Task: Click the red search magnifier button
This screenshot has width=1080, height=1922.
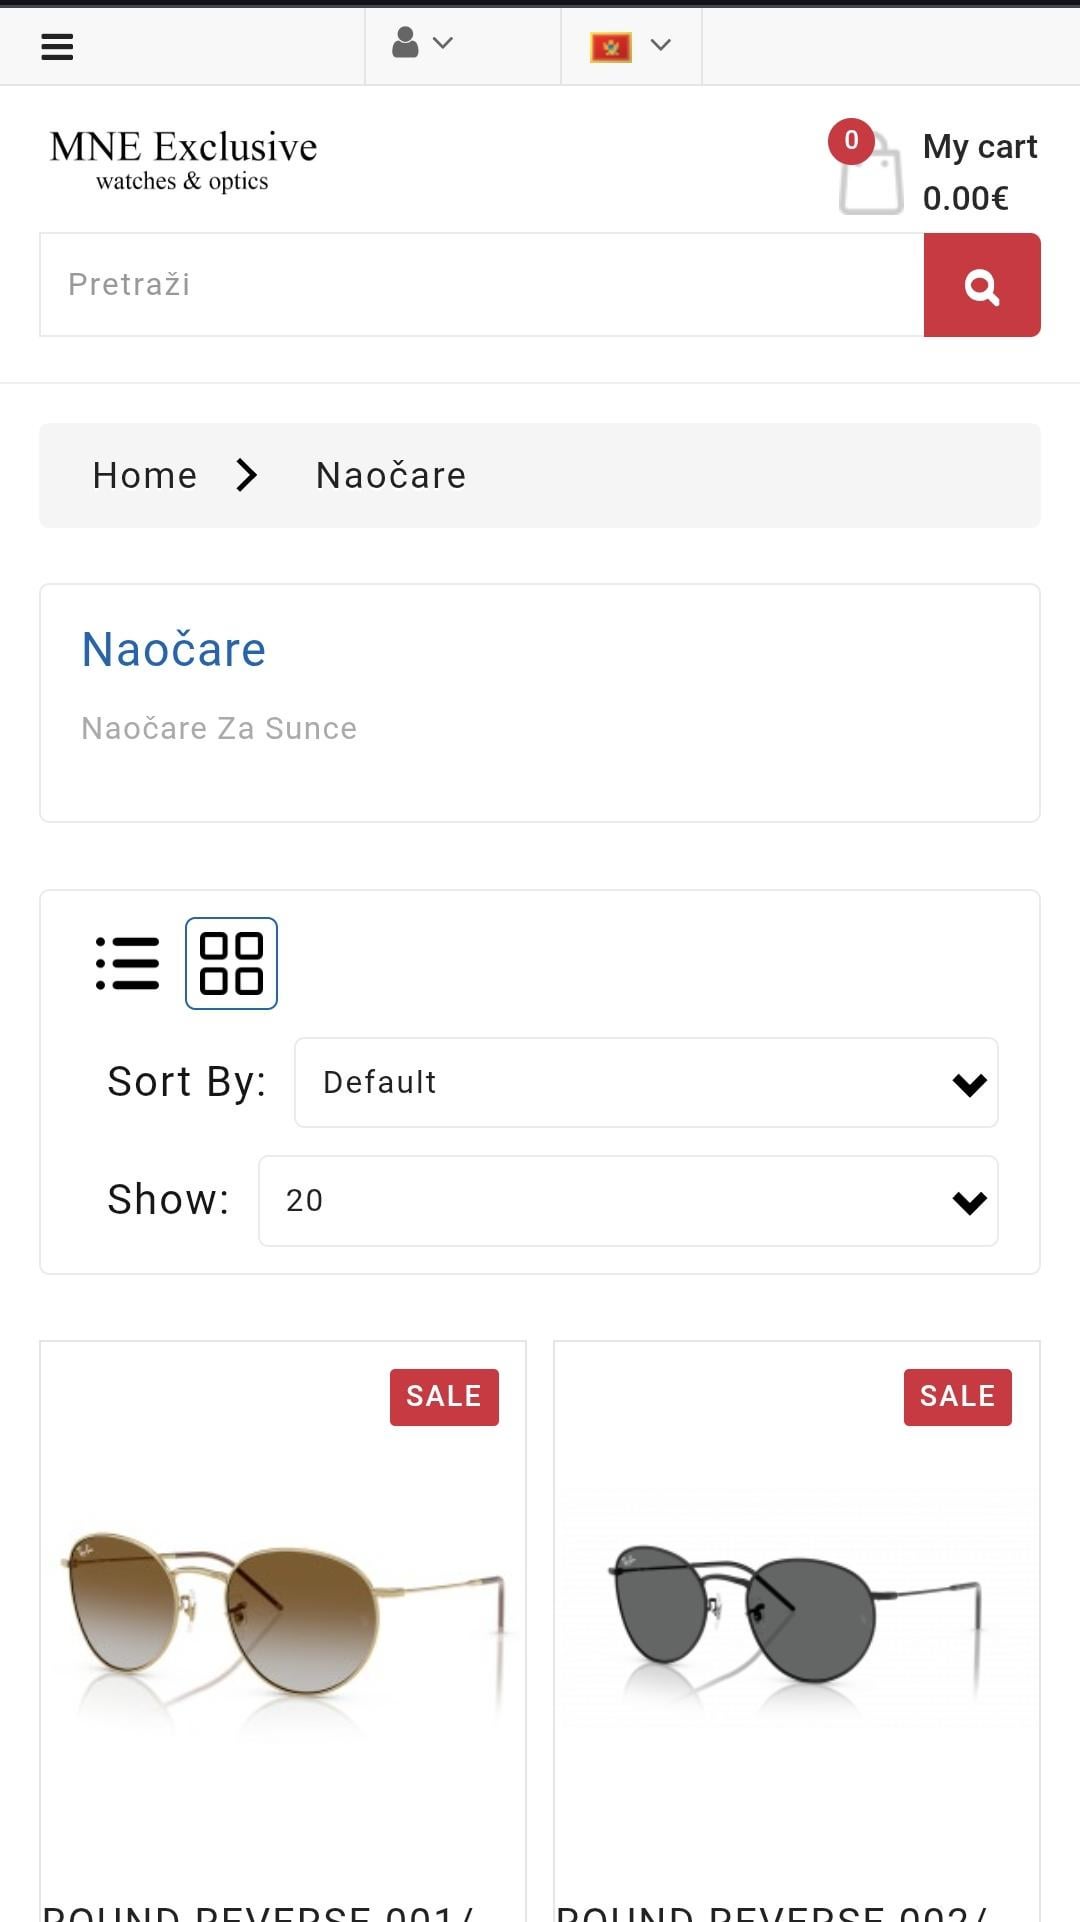Action: 981,285
